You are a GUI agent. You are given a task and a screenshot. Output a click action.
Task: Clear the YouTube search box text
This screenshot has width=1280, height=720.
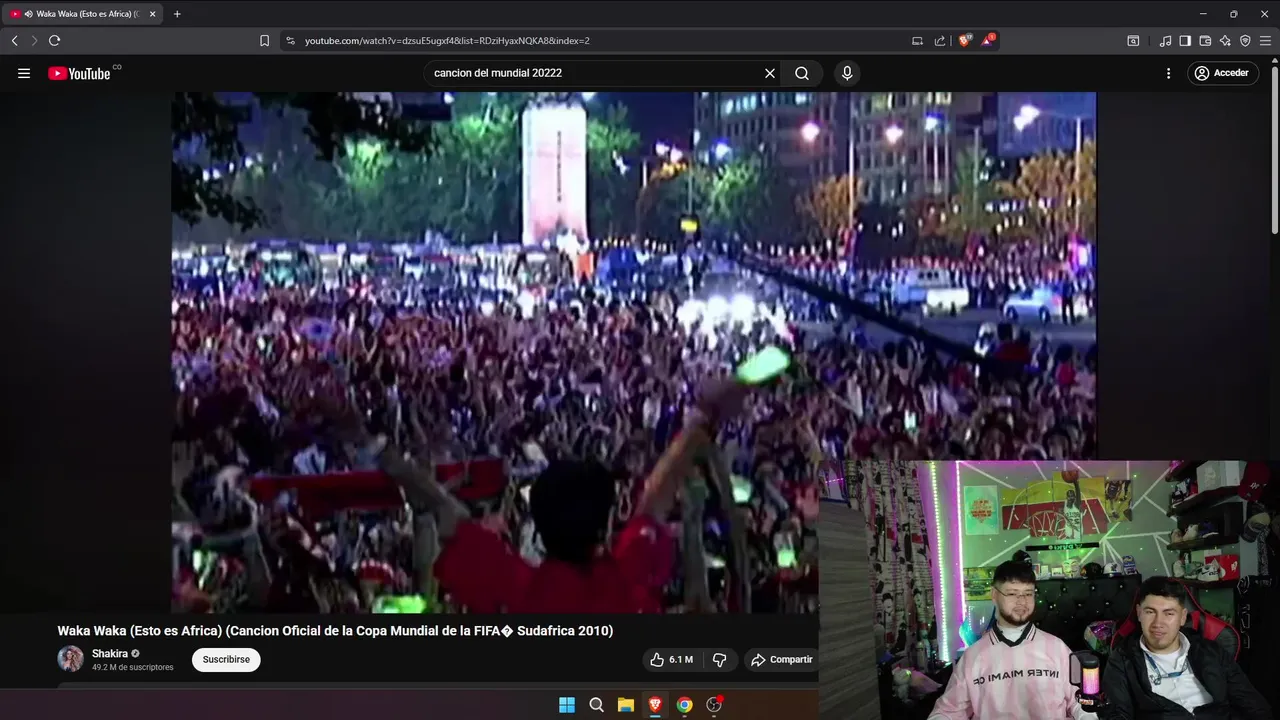(770, 73)
